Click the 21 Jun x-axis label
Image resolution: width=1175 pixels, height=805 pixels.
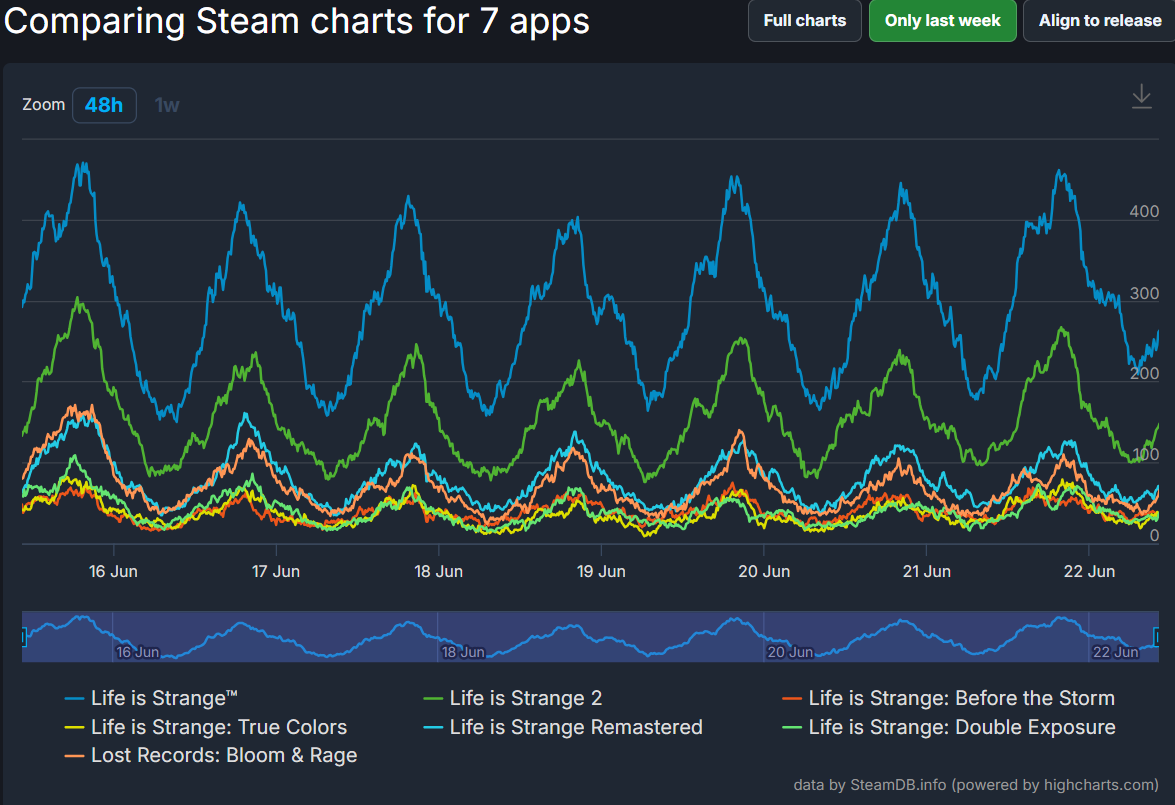tap(926, 571)
